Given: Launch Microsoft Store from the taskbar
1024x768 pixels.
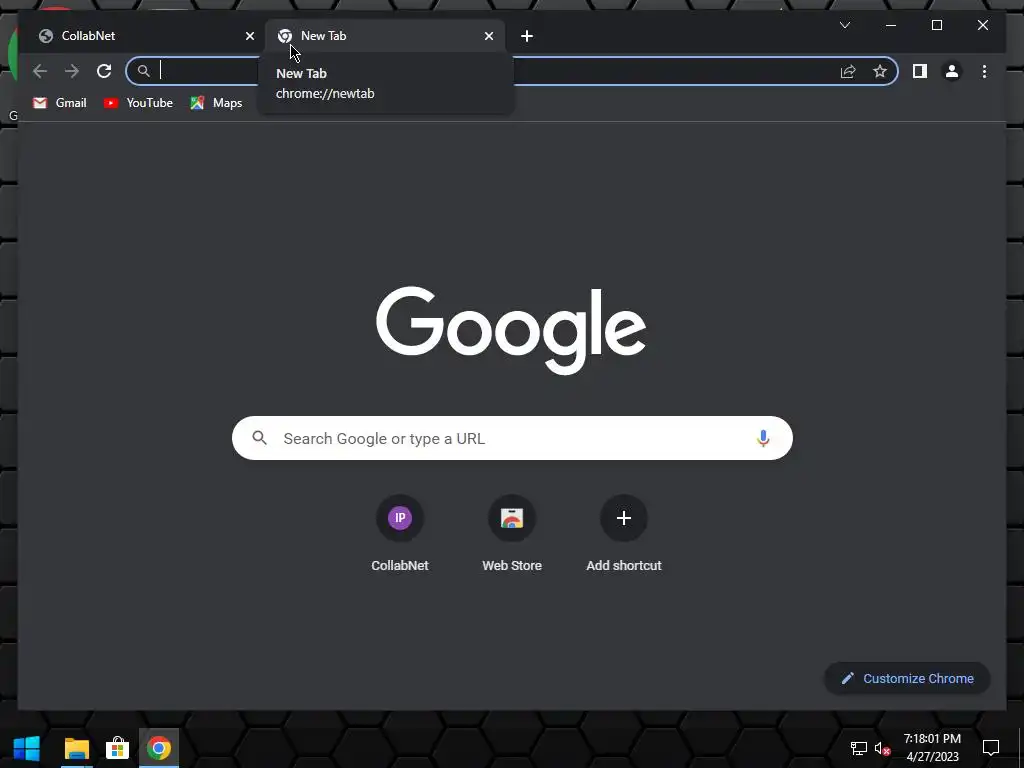Looking at the screenshot, I should point(118,748).
